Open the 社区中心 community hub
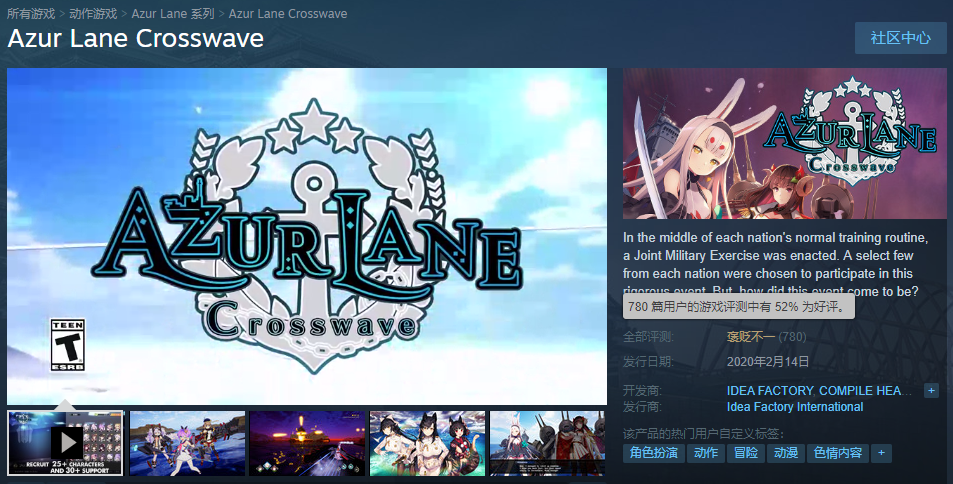 coord(900,38)
